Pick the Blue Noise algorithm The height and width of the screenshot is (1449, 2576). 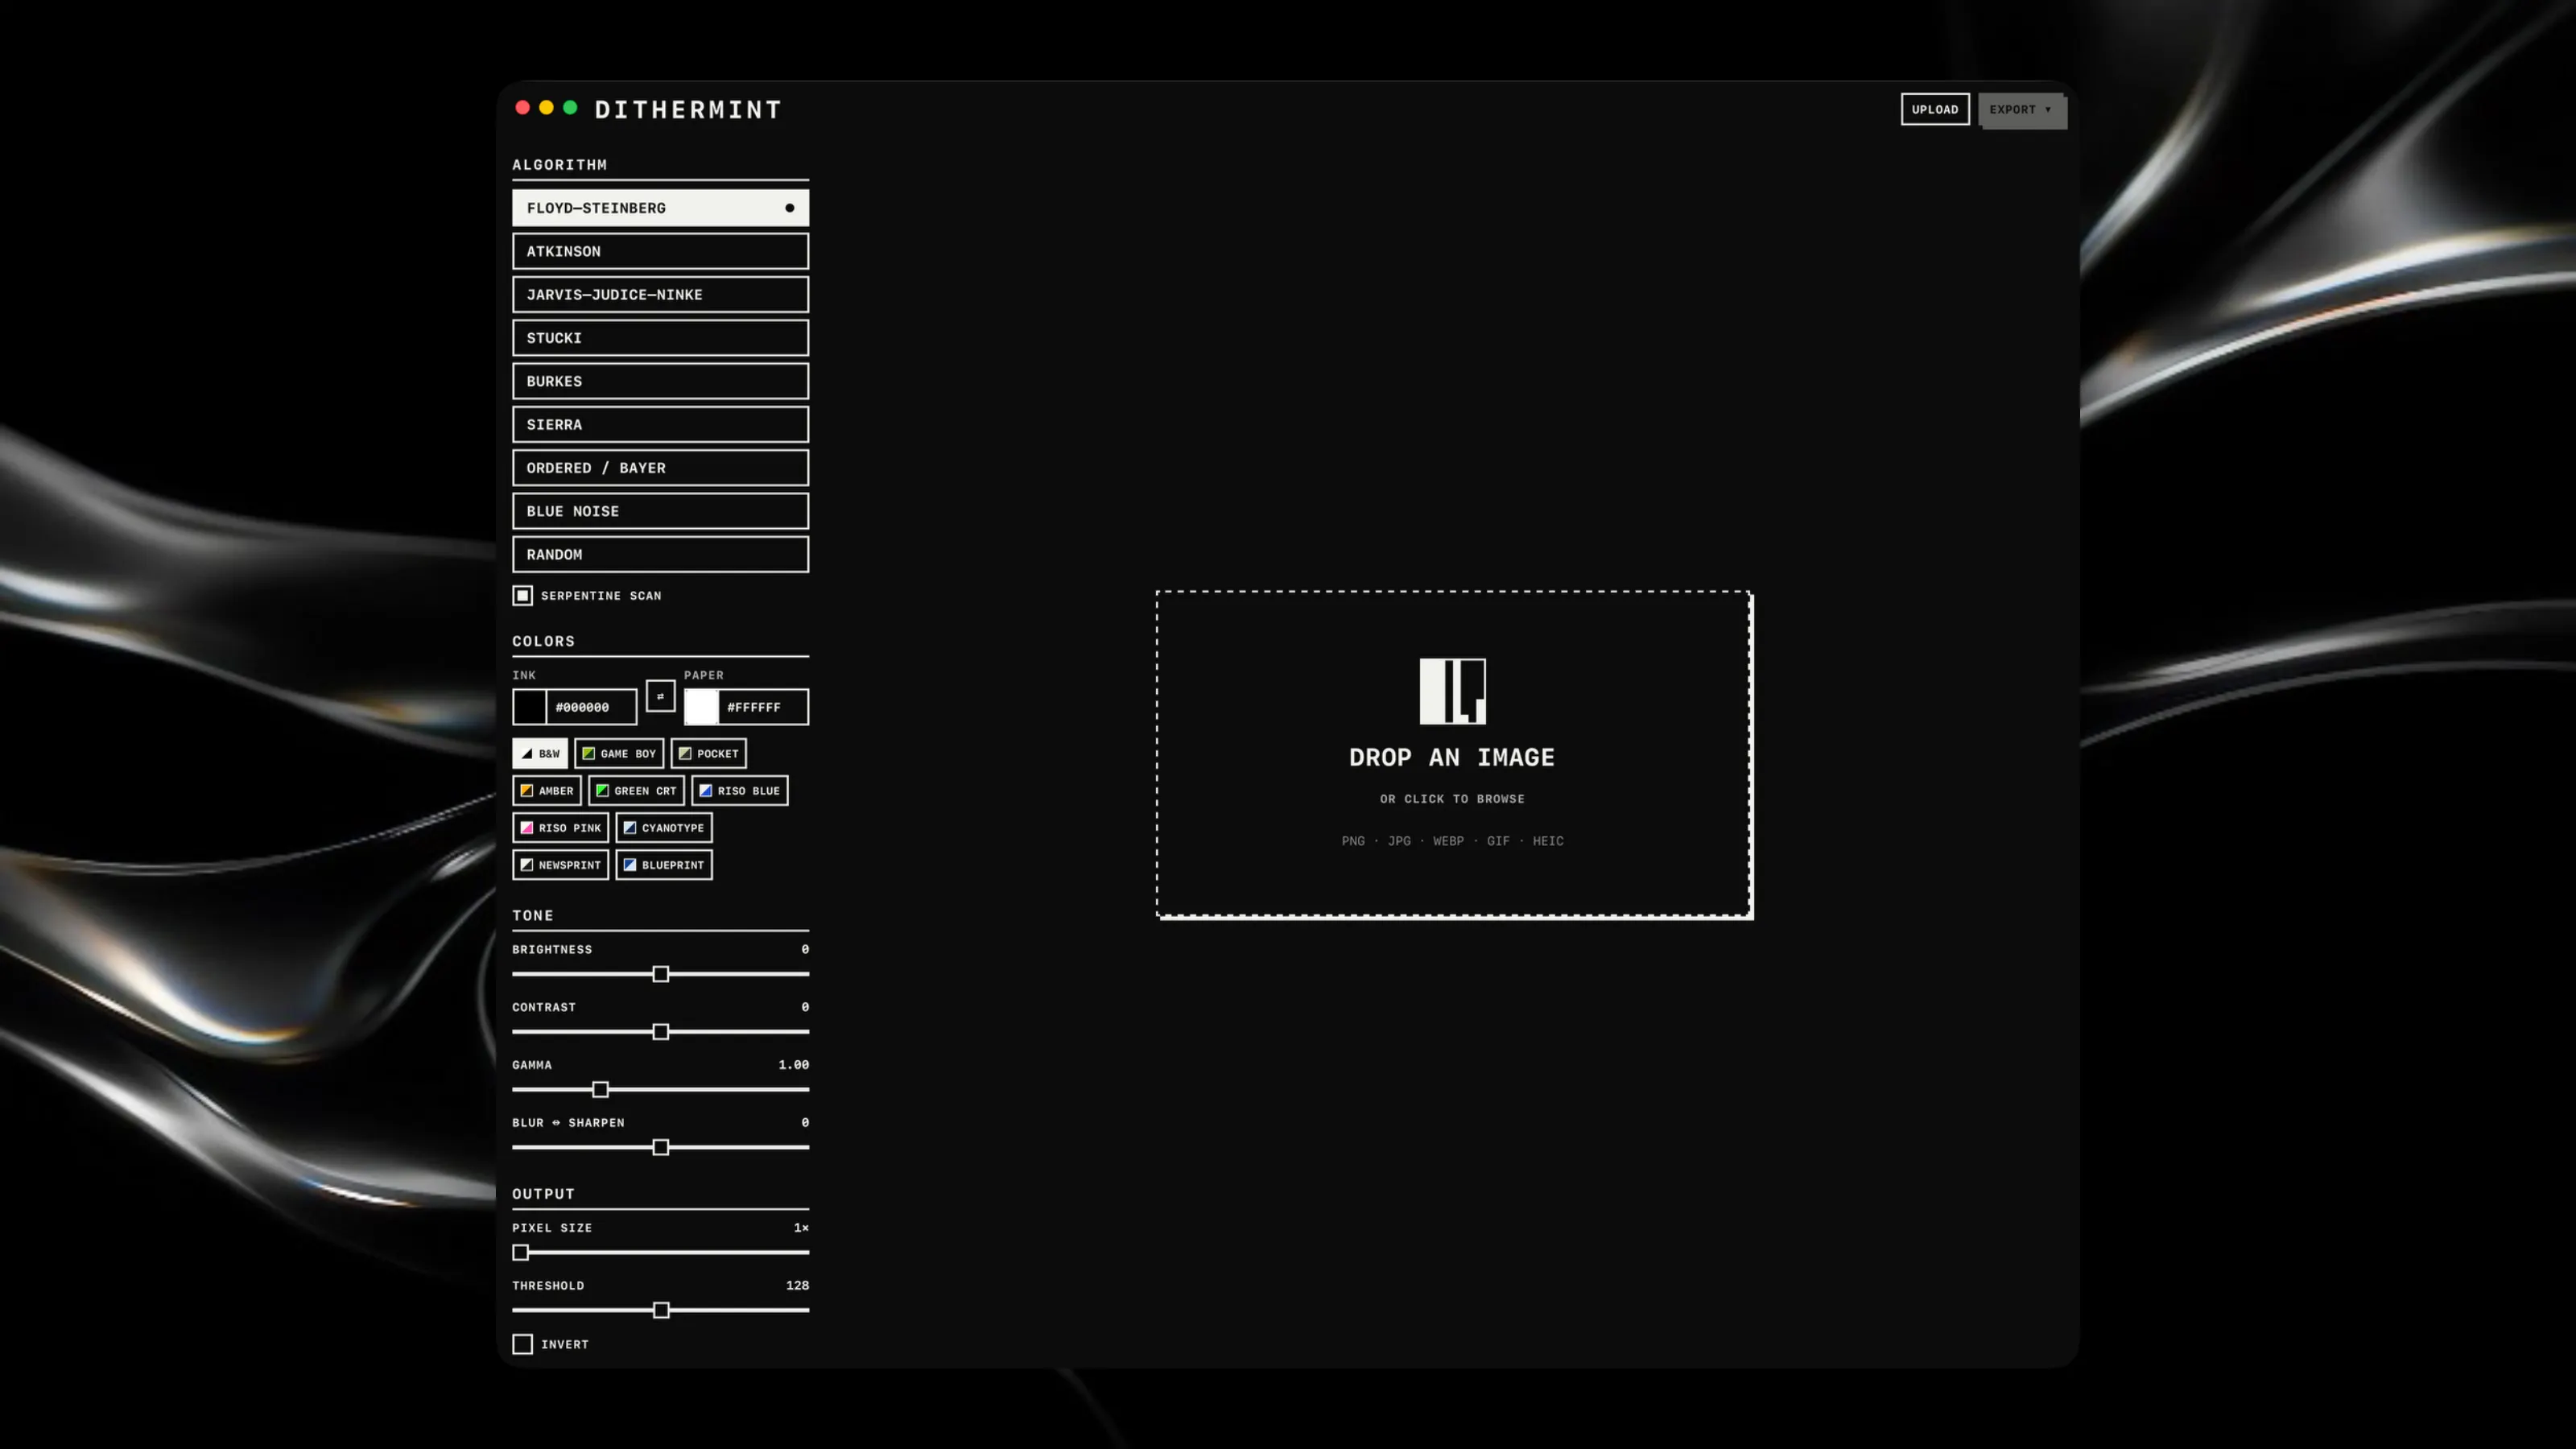[660, 510]
